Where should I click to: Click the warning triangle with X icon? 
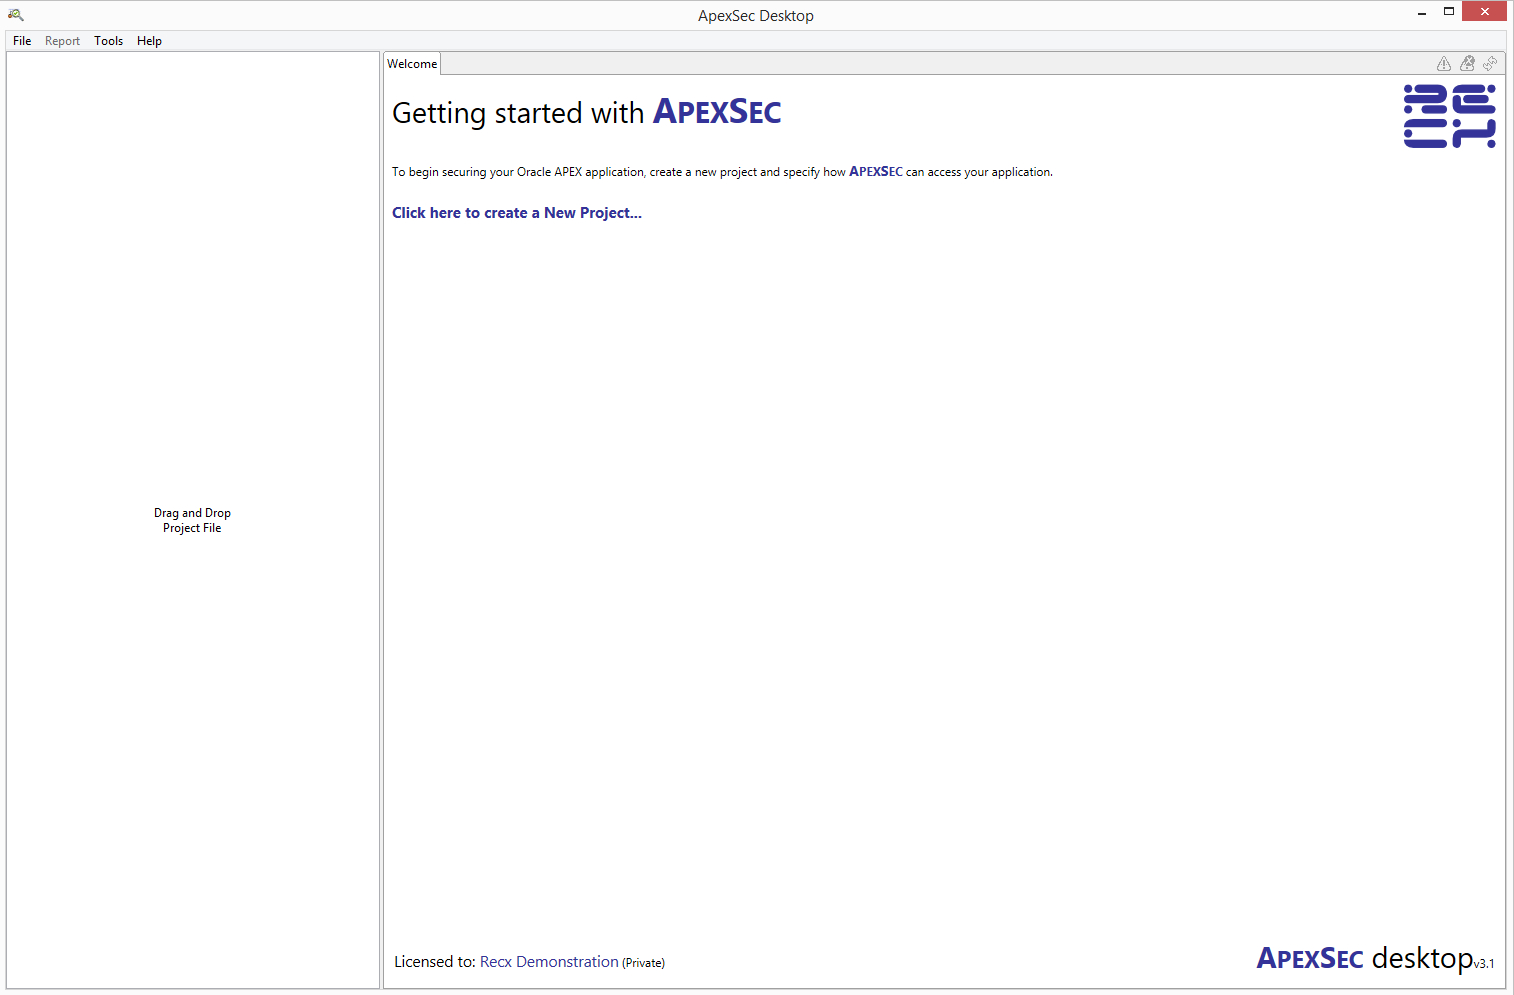click(1467, 64)
